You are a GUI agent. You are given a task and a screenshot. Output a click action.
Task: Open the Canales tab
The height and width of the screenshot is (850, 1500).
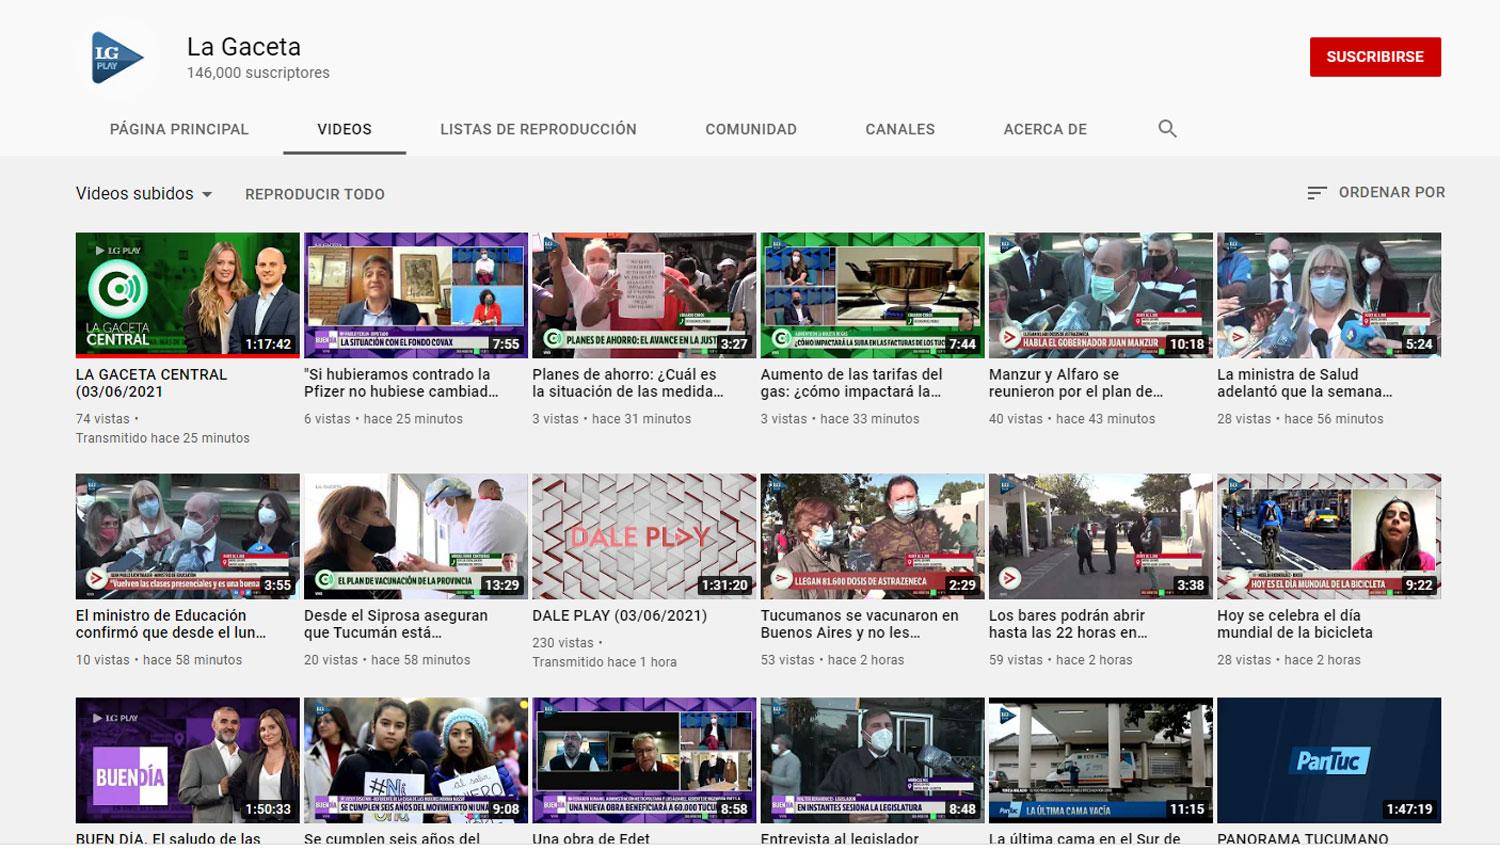pos(900,129)
